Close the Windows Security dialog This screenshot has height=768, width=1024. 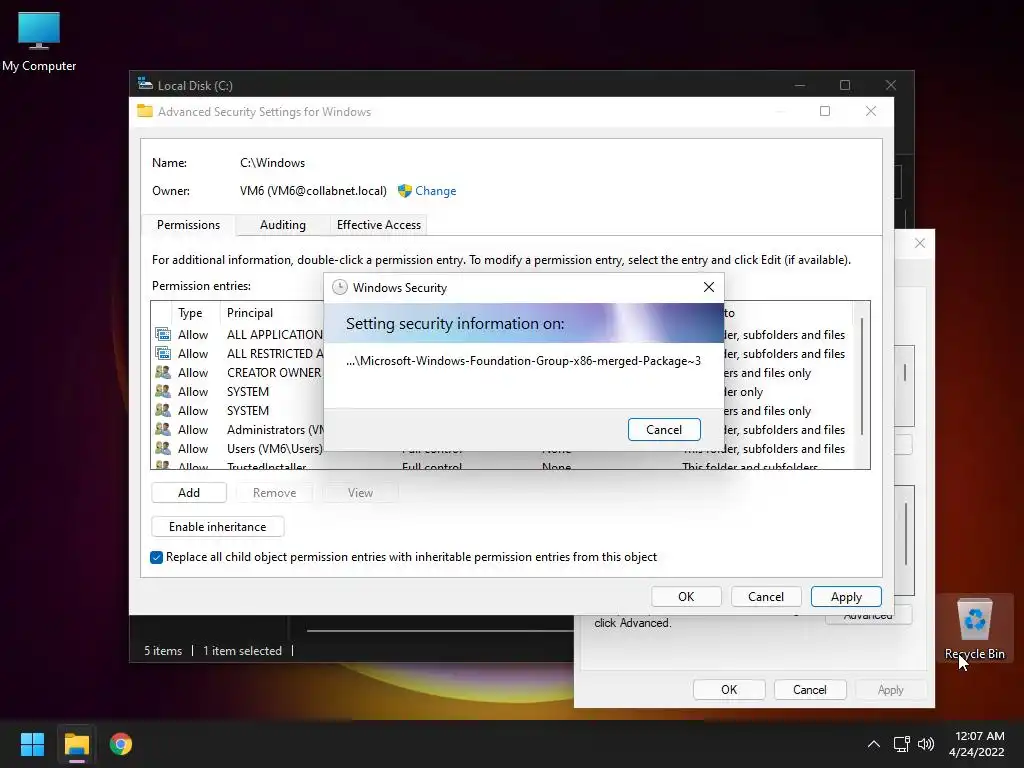point(709,287)
